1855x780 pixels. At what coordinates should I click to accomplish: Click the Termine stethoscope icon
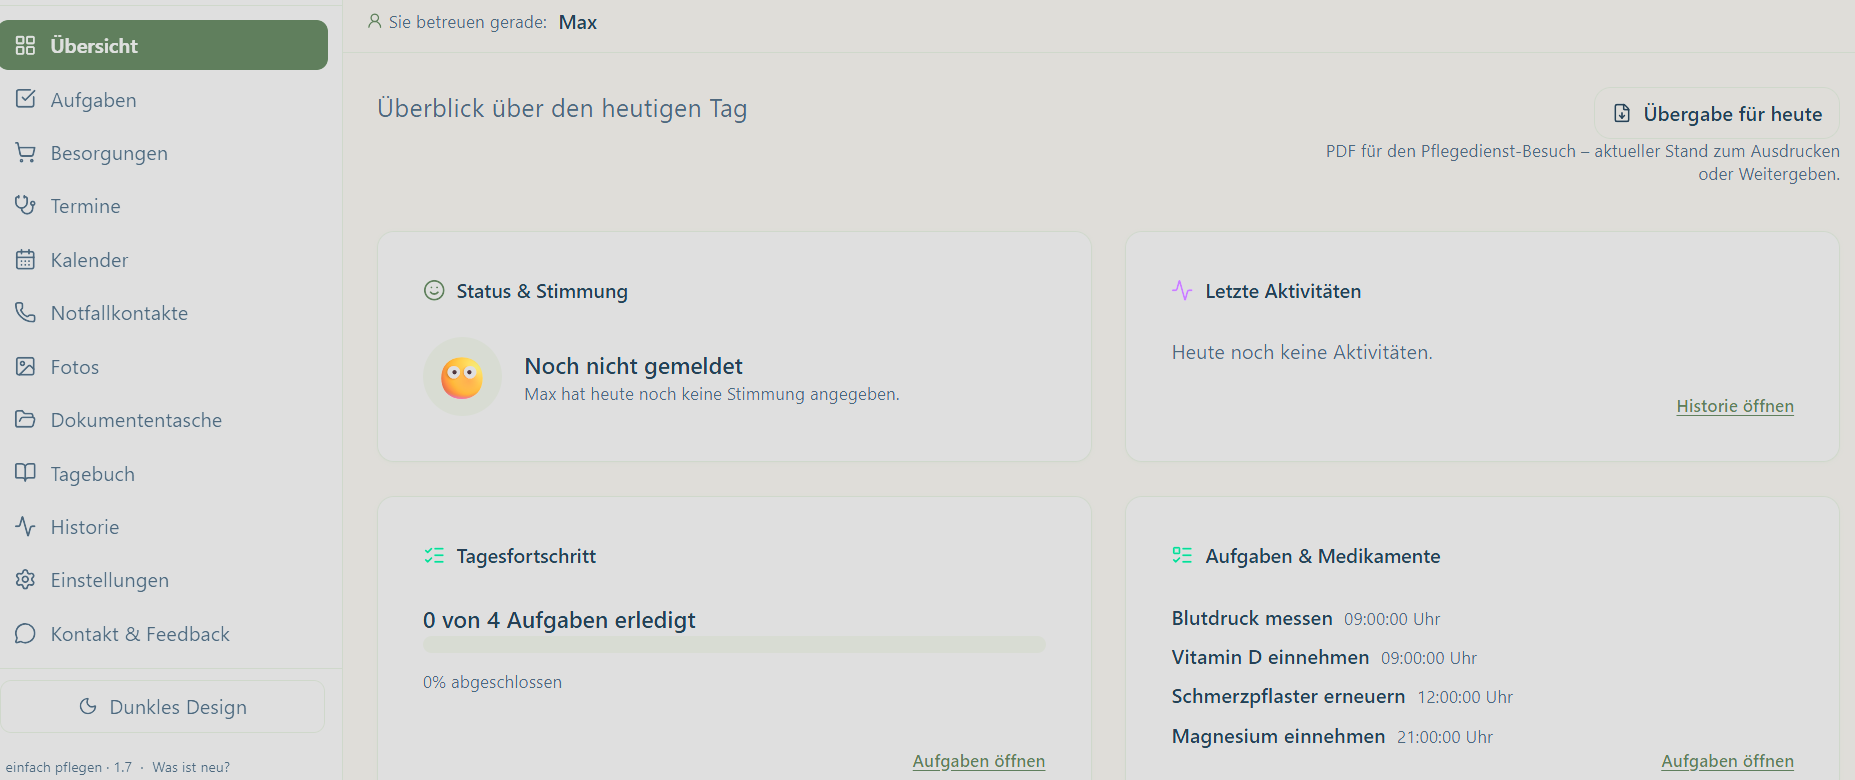click(25, 206)
